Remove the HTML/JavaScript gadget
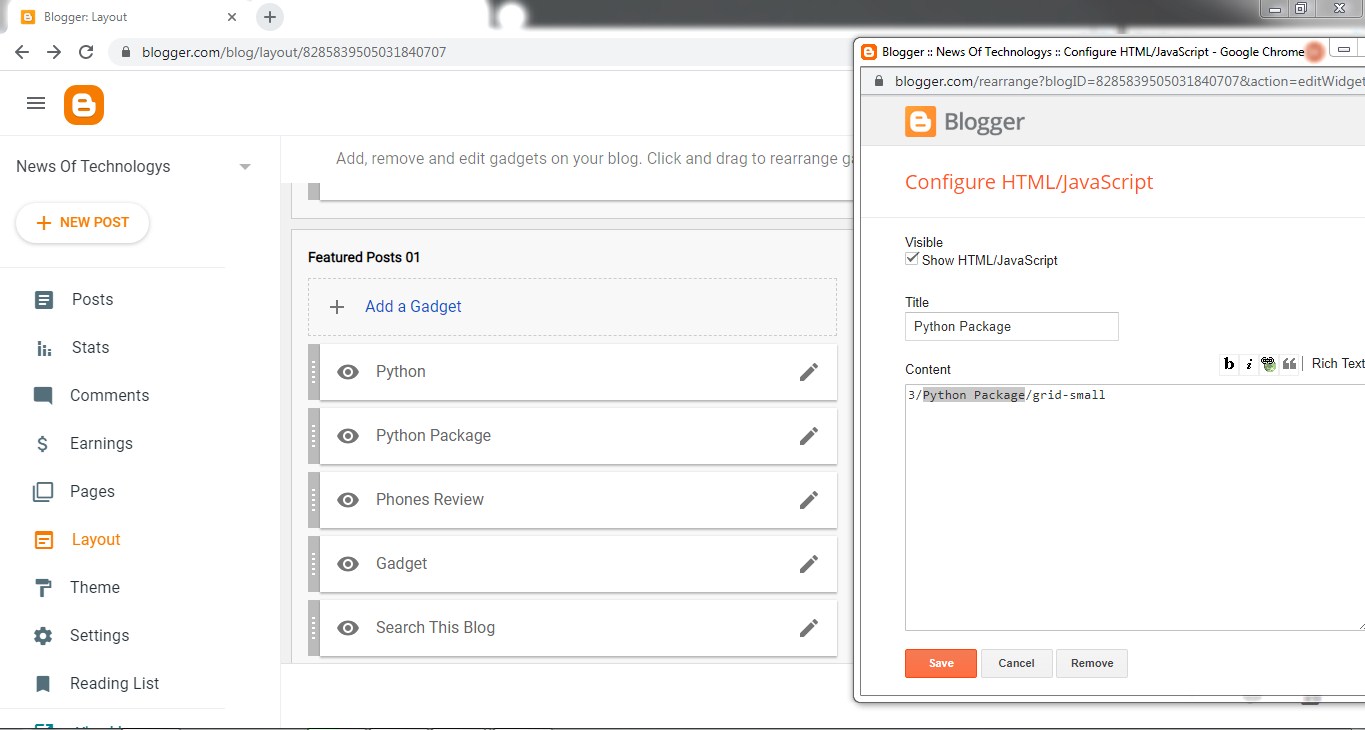This screenshot has width=1365, height=730. click(1092, 664)
